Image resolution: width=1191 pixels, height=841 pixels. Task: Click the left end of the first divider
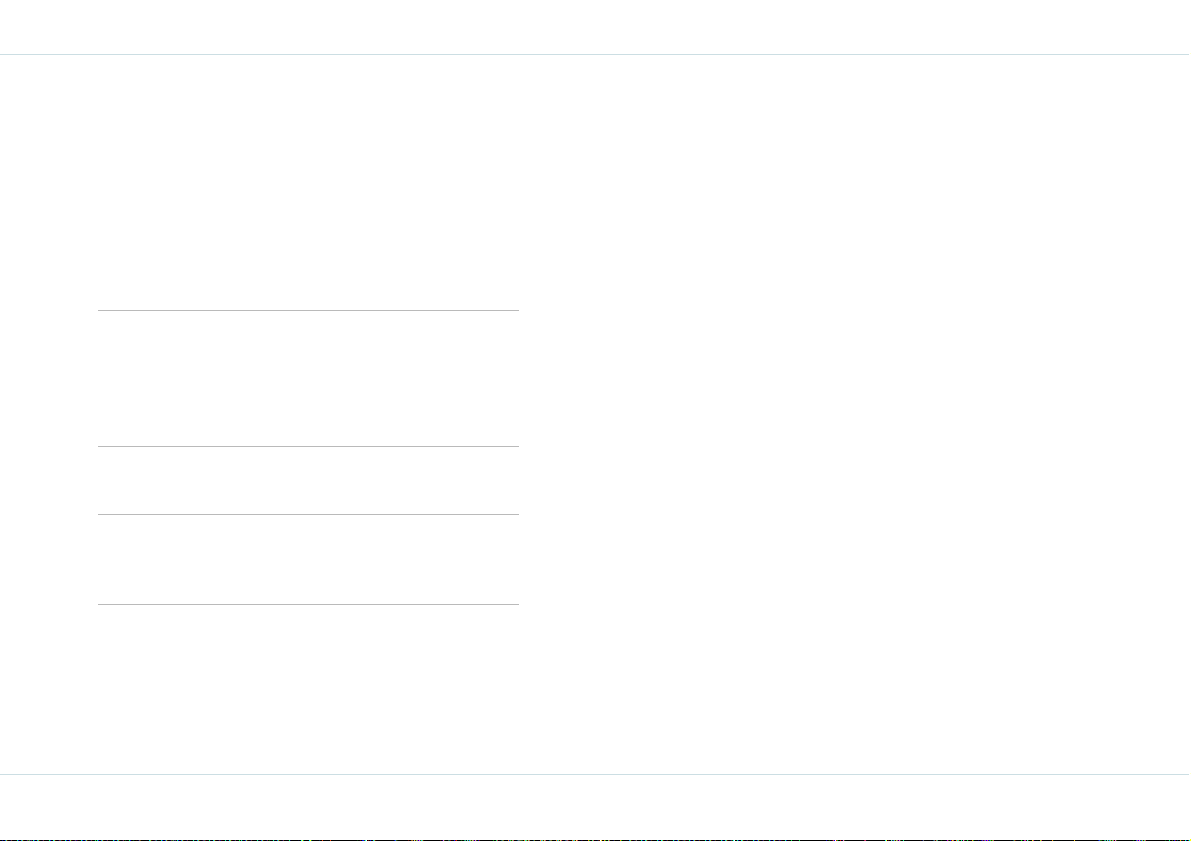click(100, 310)
